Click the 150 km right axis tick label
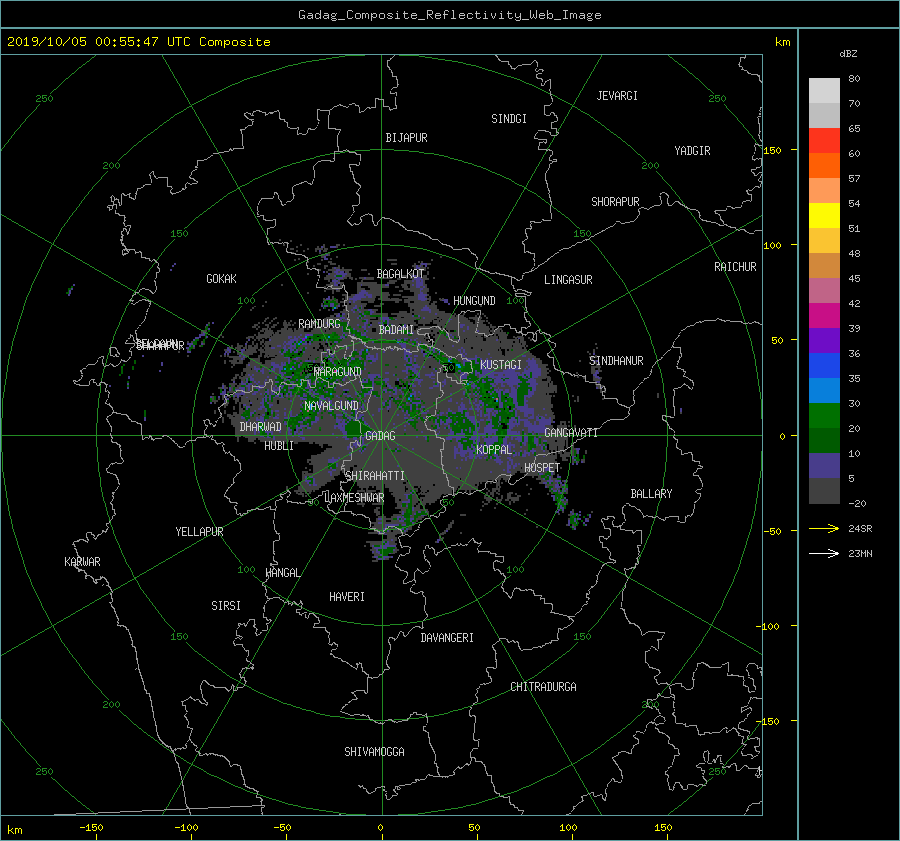The image size is (900, 841). (x=773, y=150)
